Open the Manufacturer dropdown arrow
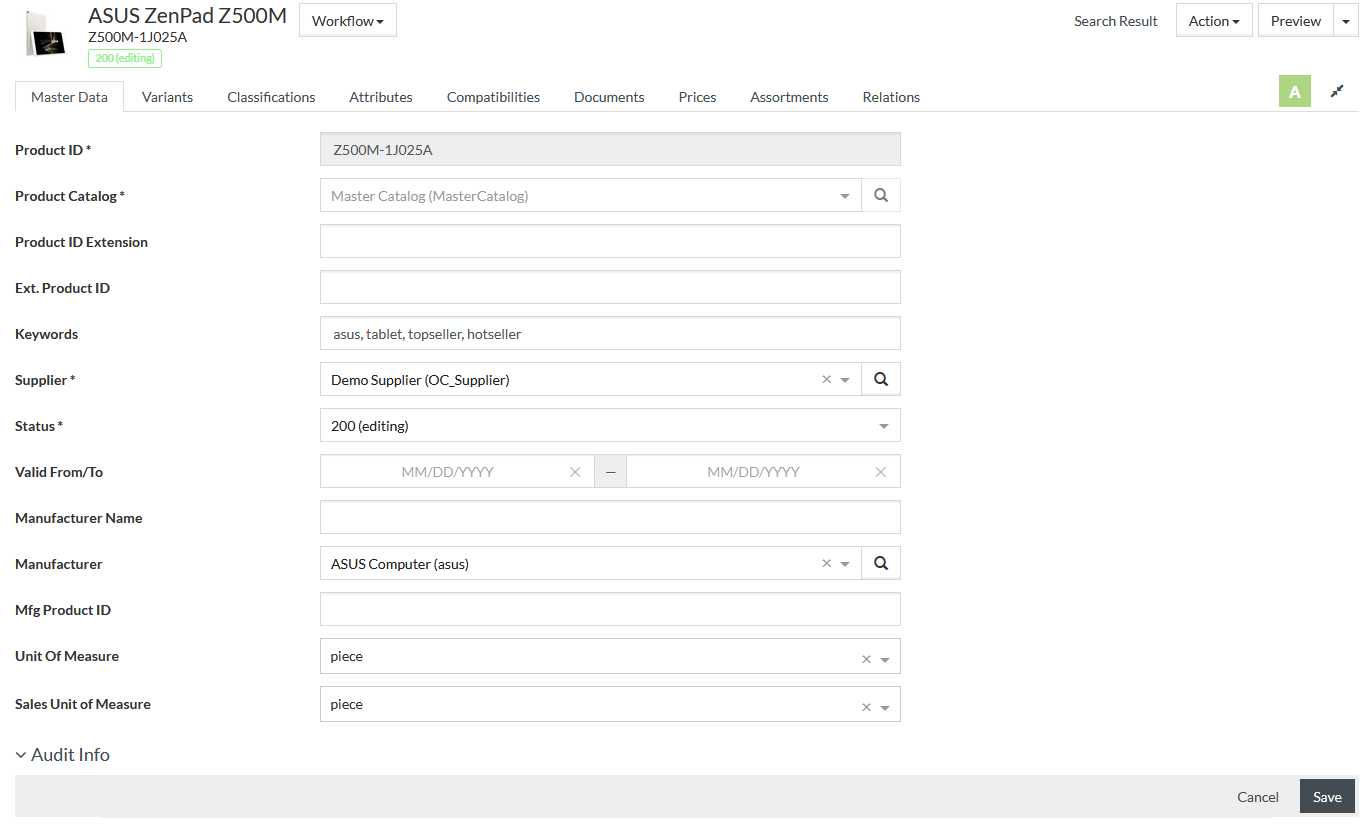 846,564
